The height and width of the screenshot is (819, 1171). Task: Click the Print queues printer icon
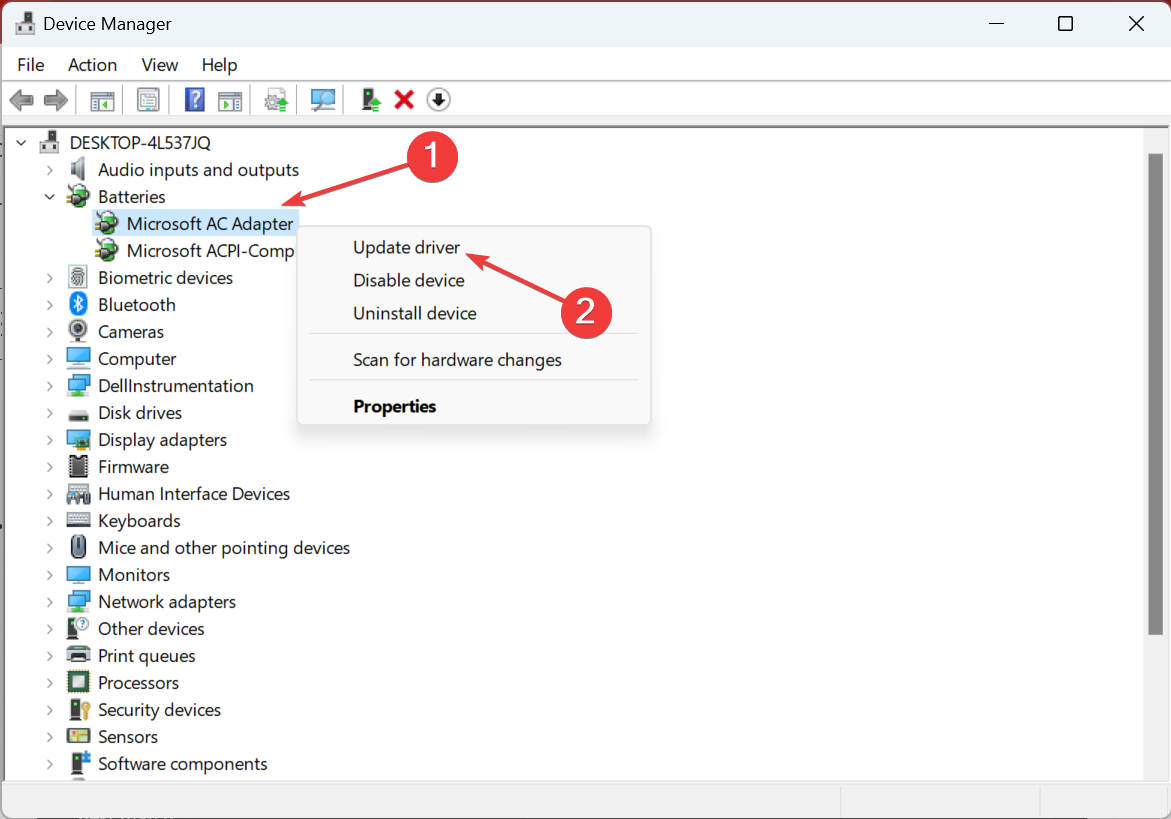pos(78,655)
